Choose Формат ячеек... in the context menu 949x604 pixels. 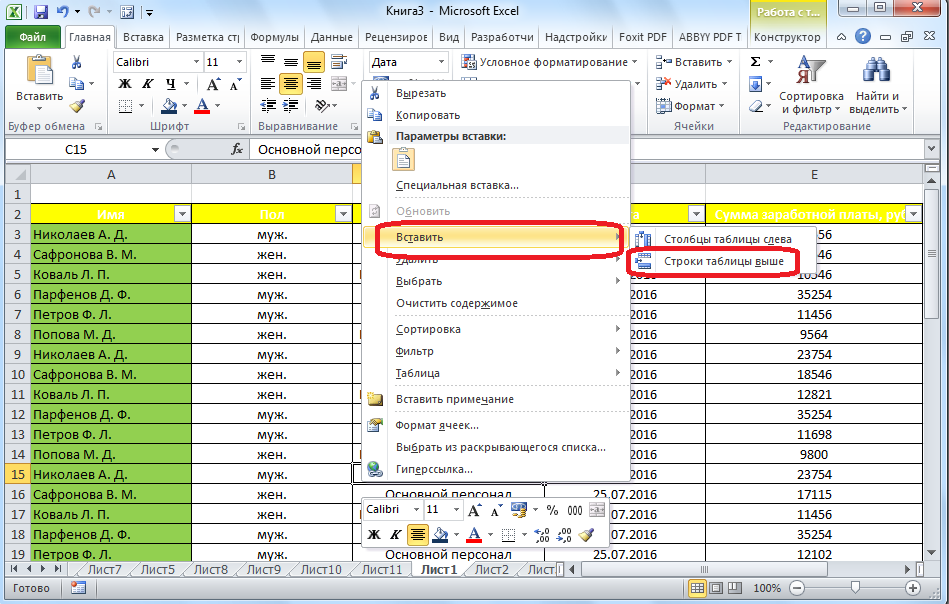coord(436,425)
